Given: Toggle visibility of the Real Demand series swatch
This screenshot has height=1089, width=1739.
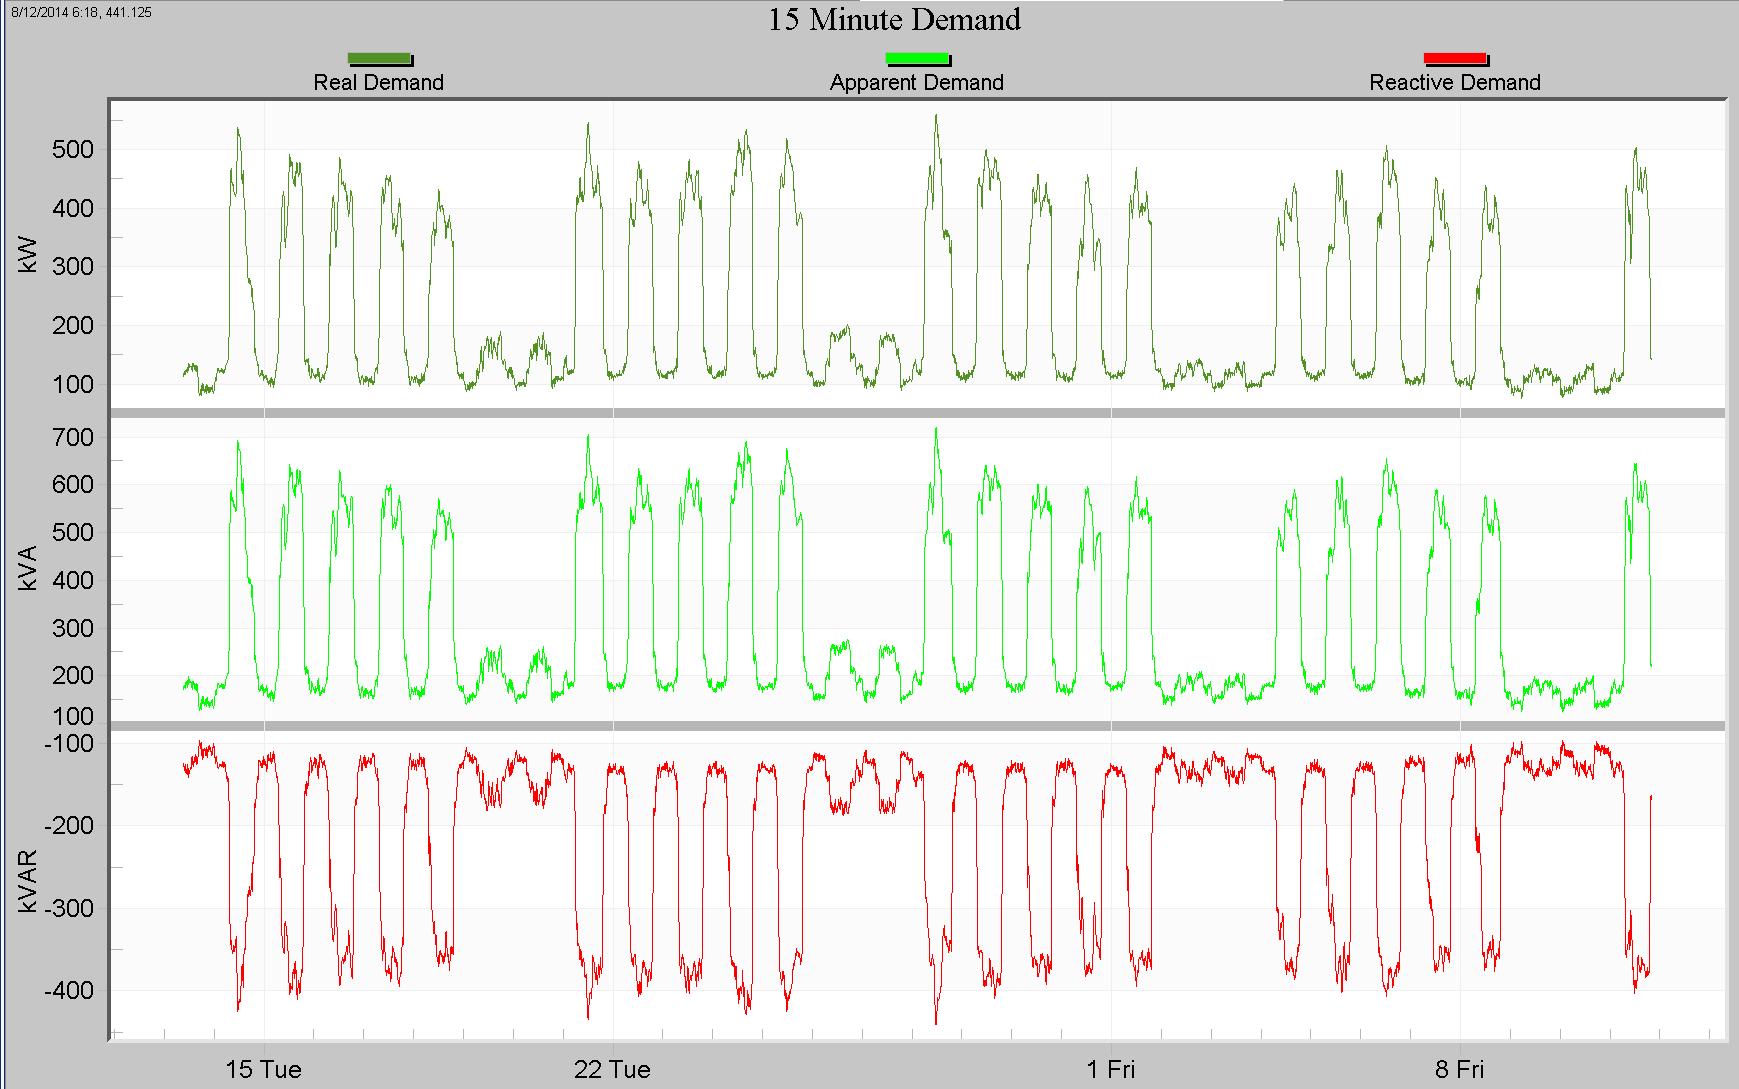Looking at the screenshot, I should coord(380,58).
